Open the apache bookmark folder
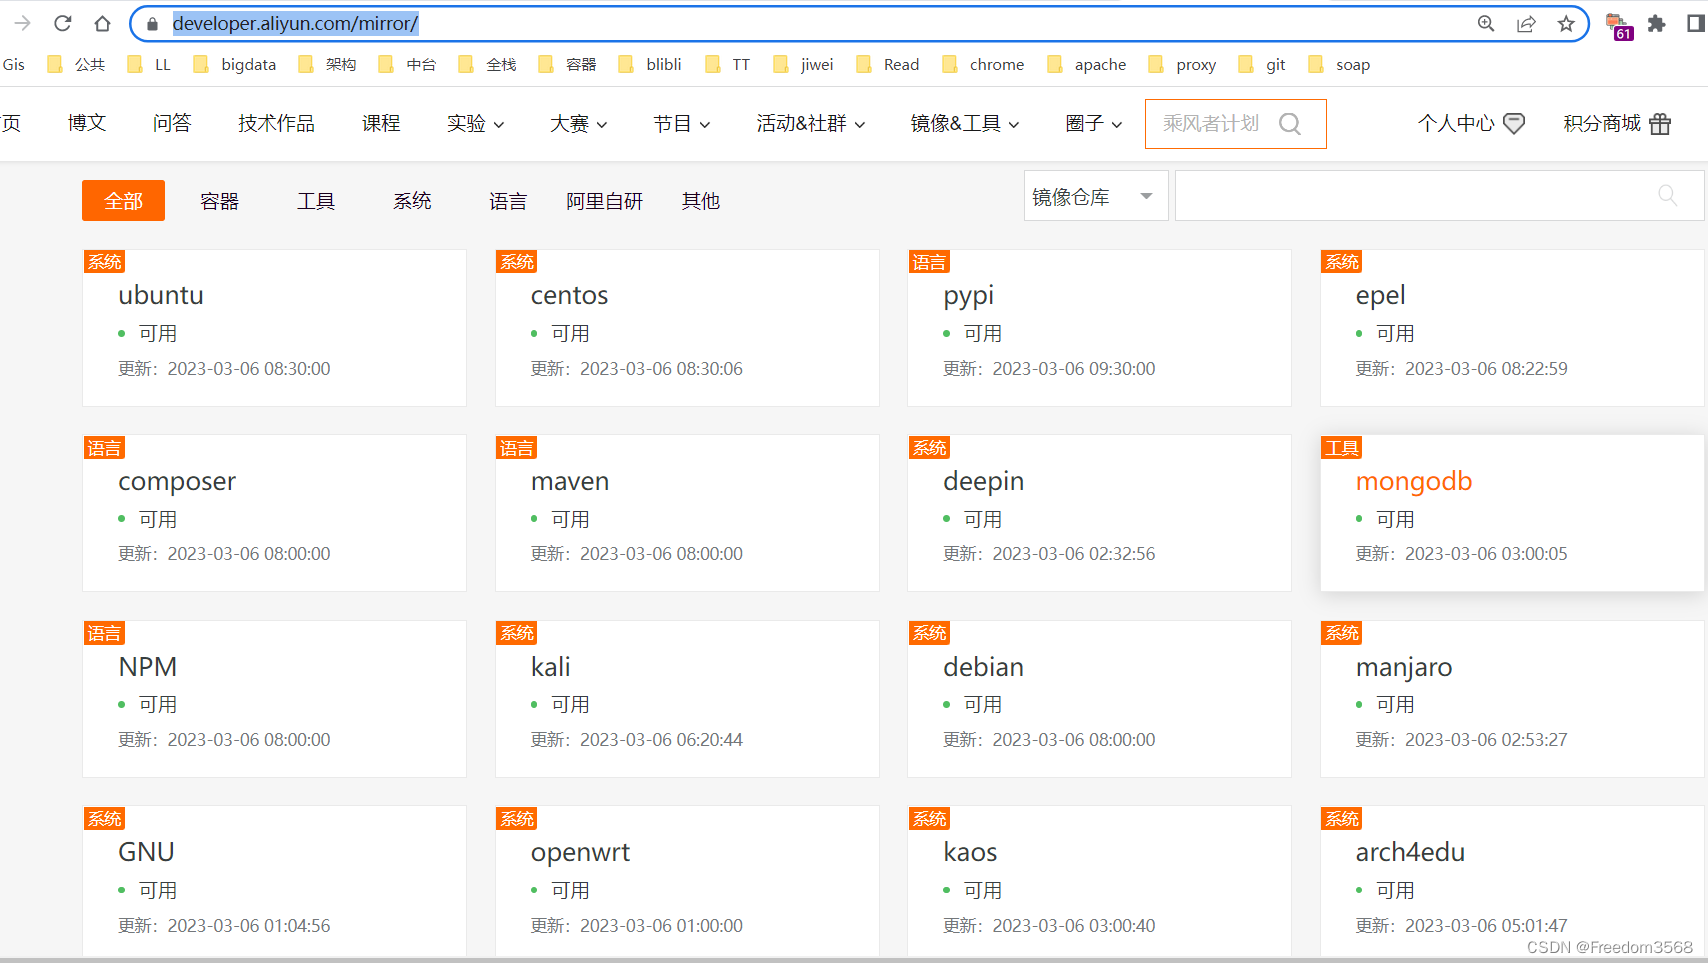1708x963 pixels. tap(1087, 64)
